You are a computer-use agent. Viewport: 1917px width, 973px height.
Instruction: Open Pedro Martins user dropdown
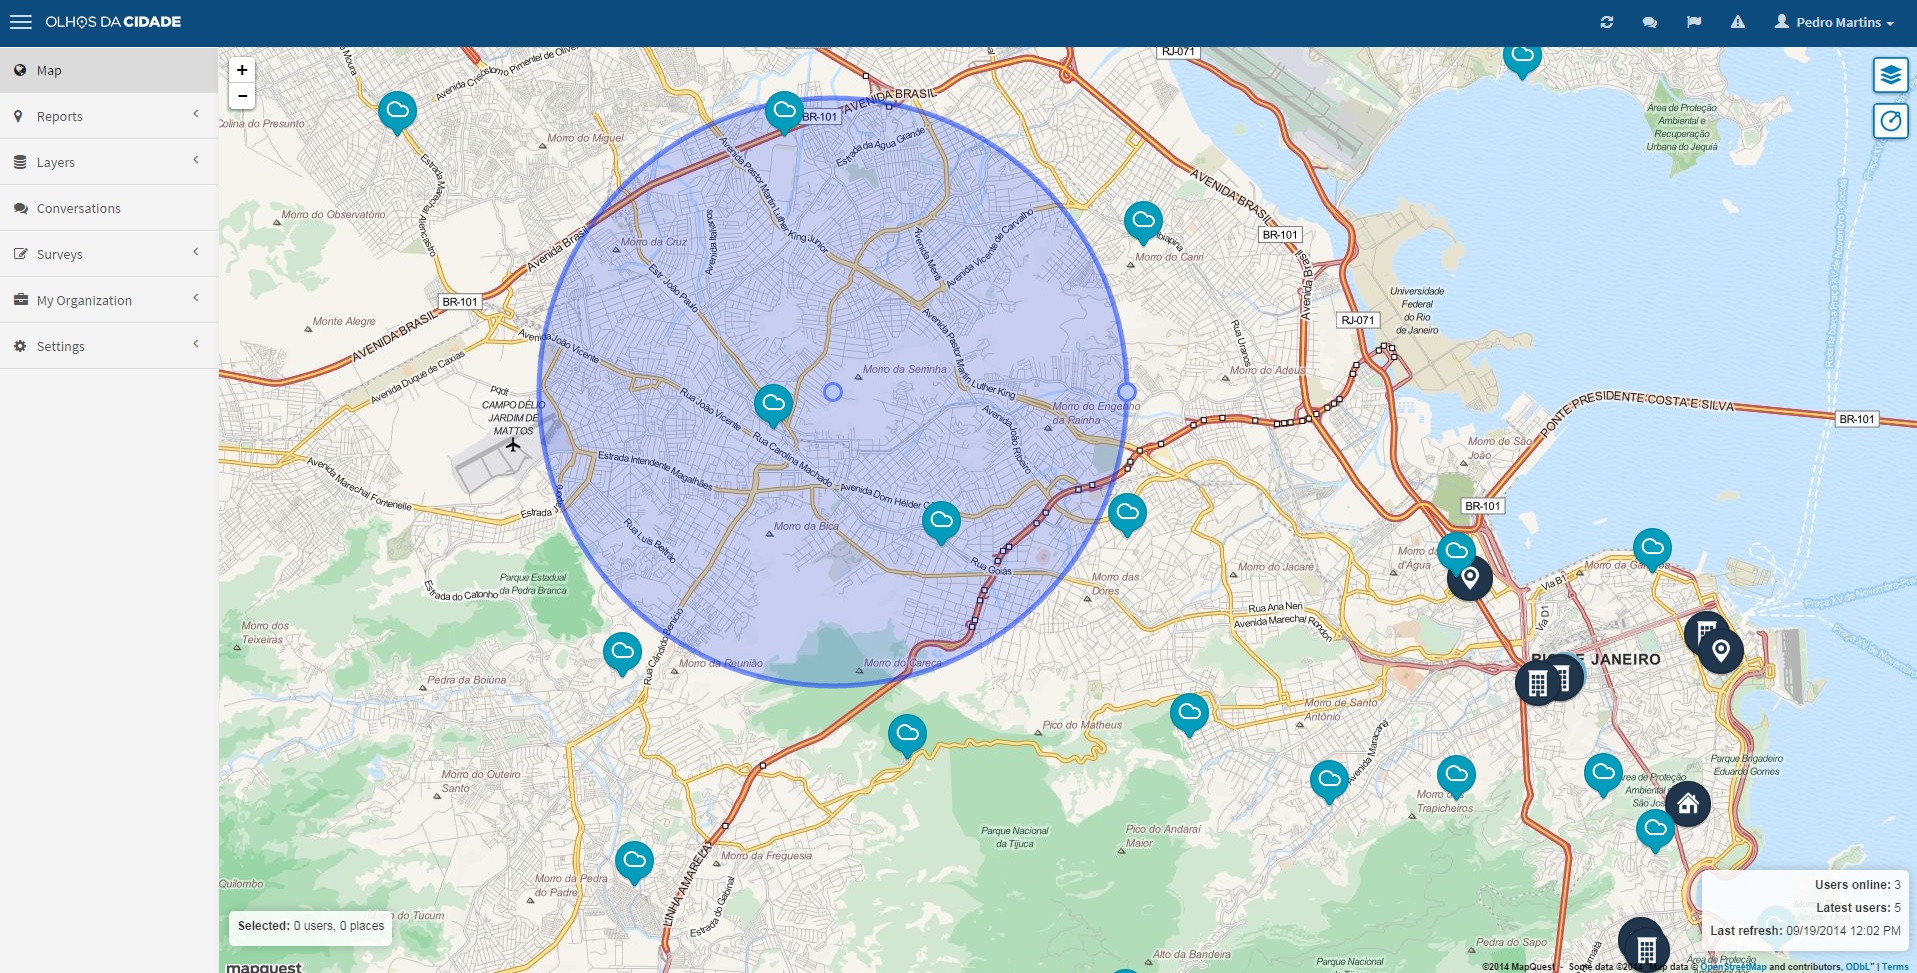(x=1834, y=22)
